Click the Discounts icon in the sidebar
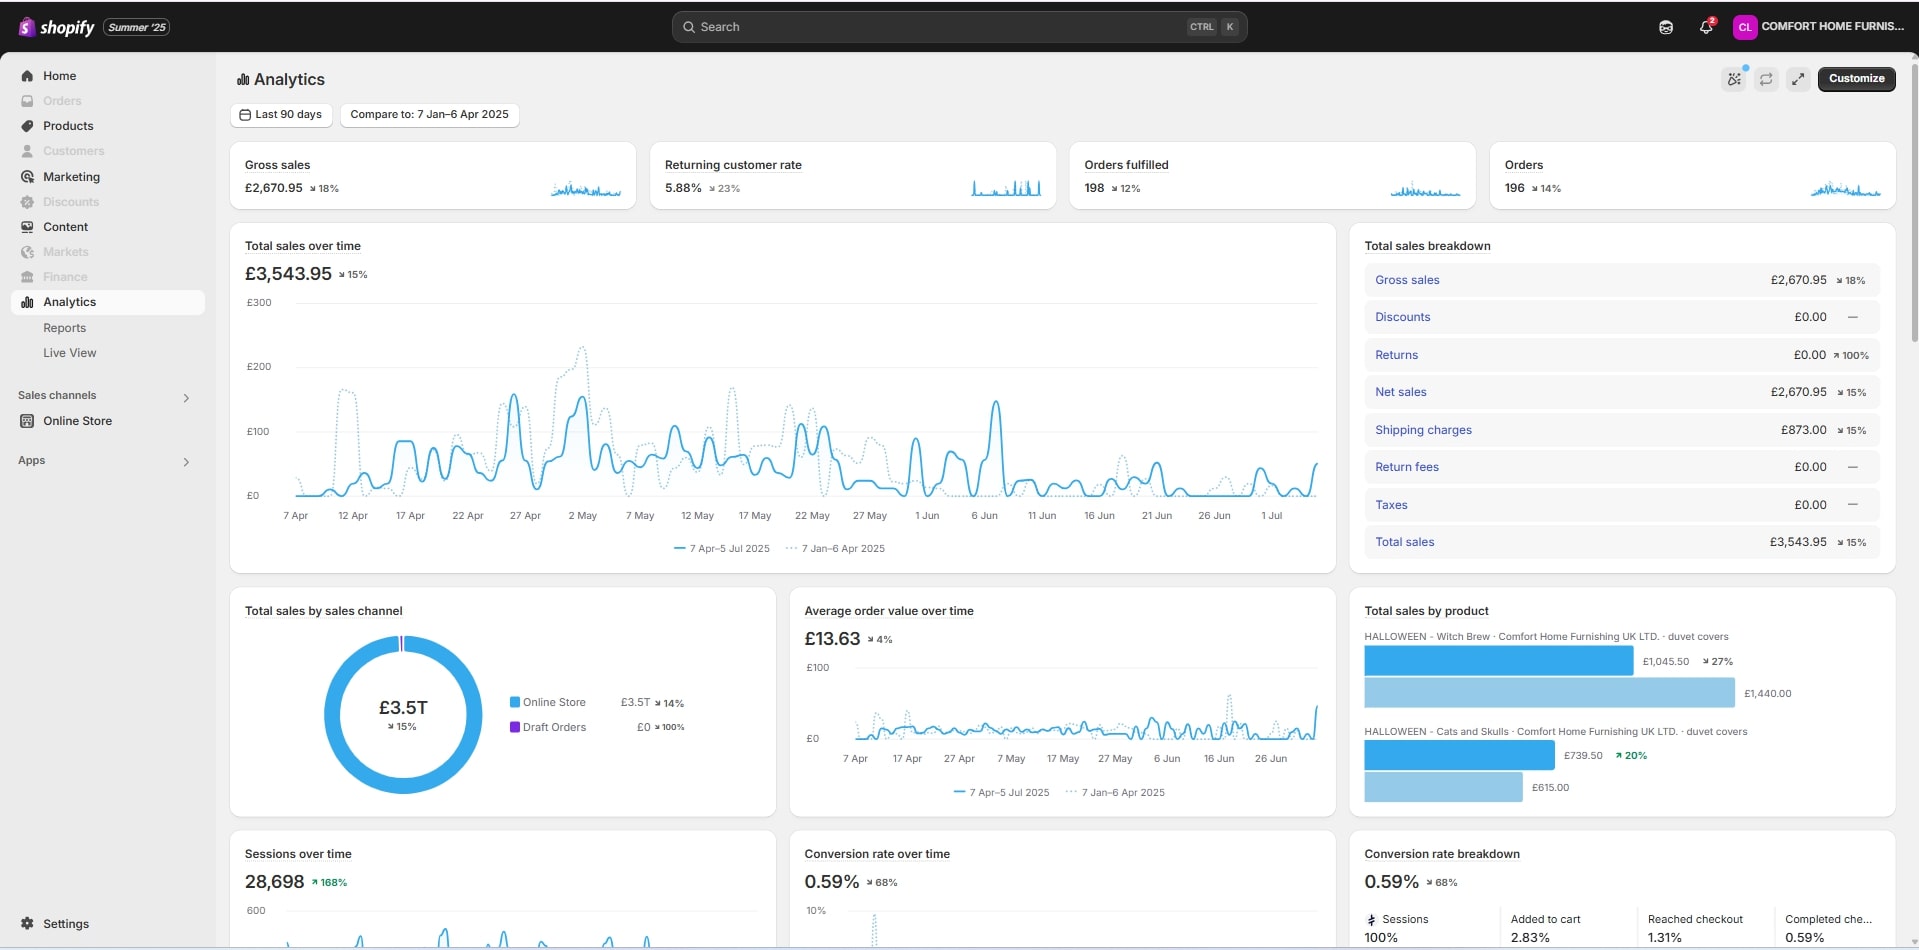Viewport: 1919px width, 950px height. 27,202
